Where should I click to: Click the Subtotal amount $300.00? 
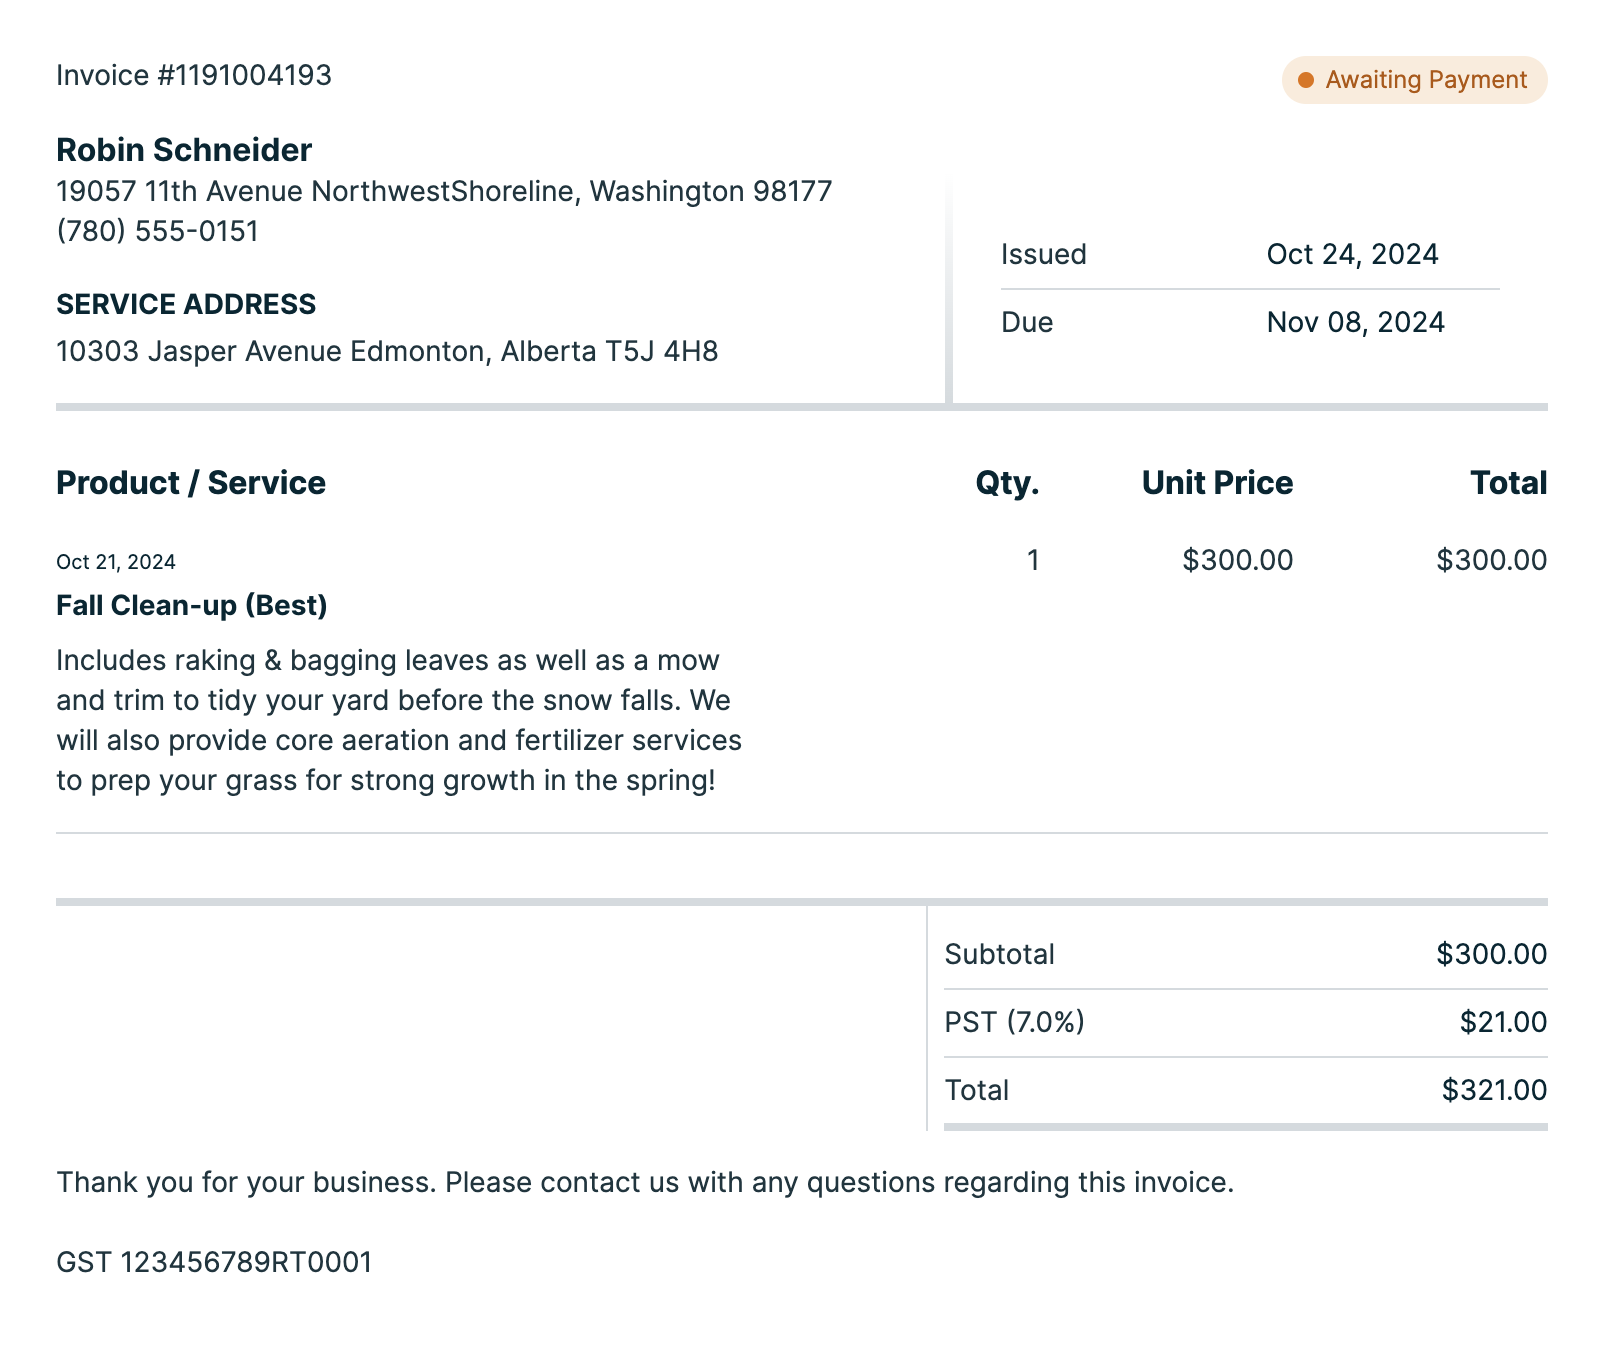pyautogui.click(x=1491, y=954)
